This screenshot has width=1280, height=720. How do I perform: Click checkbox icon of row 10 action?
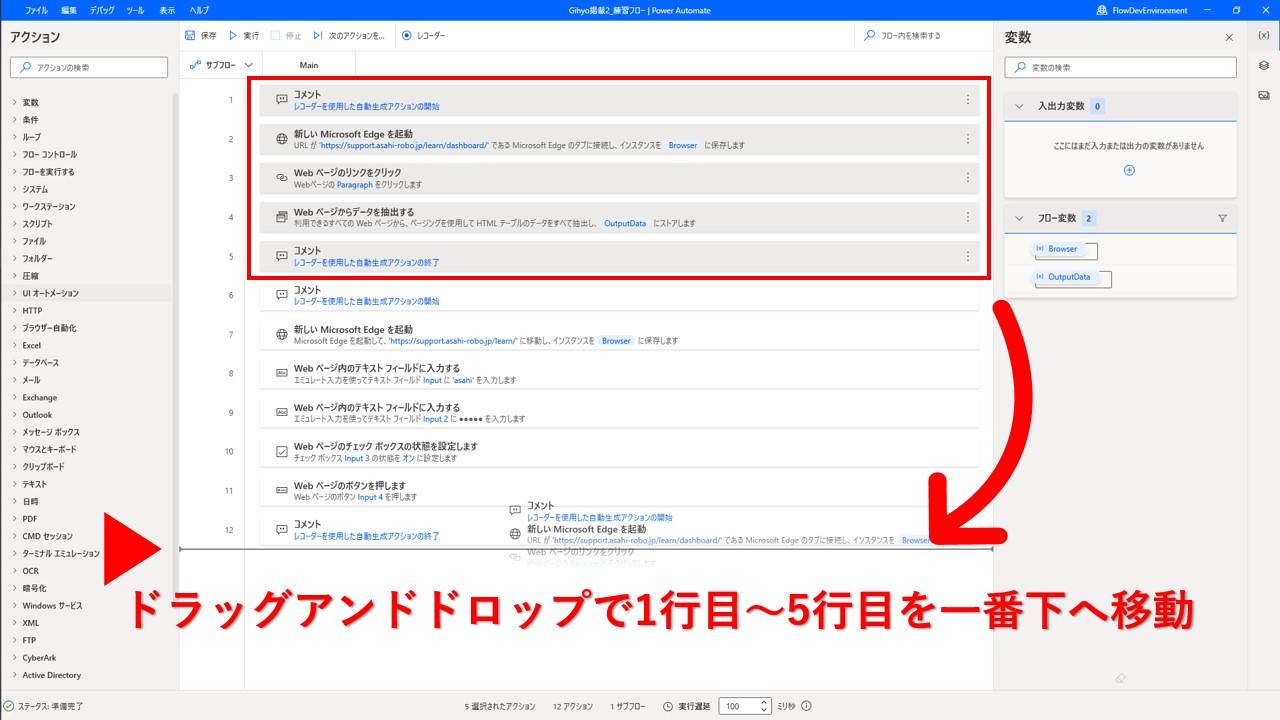coord(282,451)
